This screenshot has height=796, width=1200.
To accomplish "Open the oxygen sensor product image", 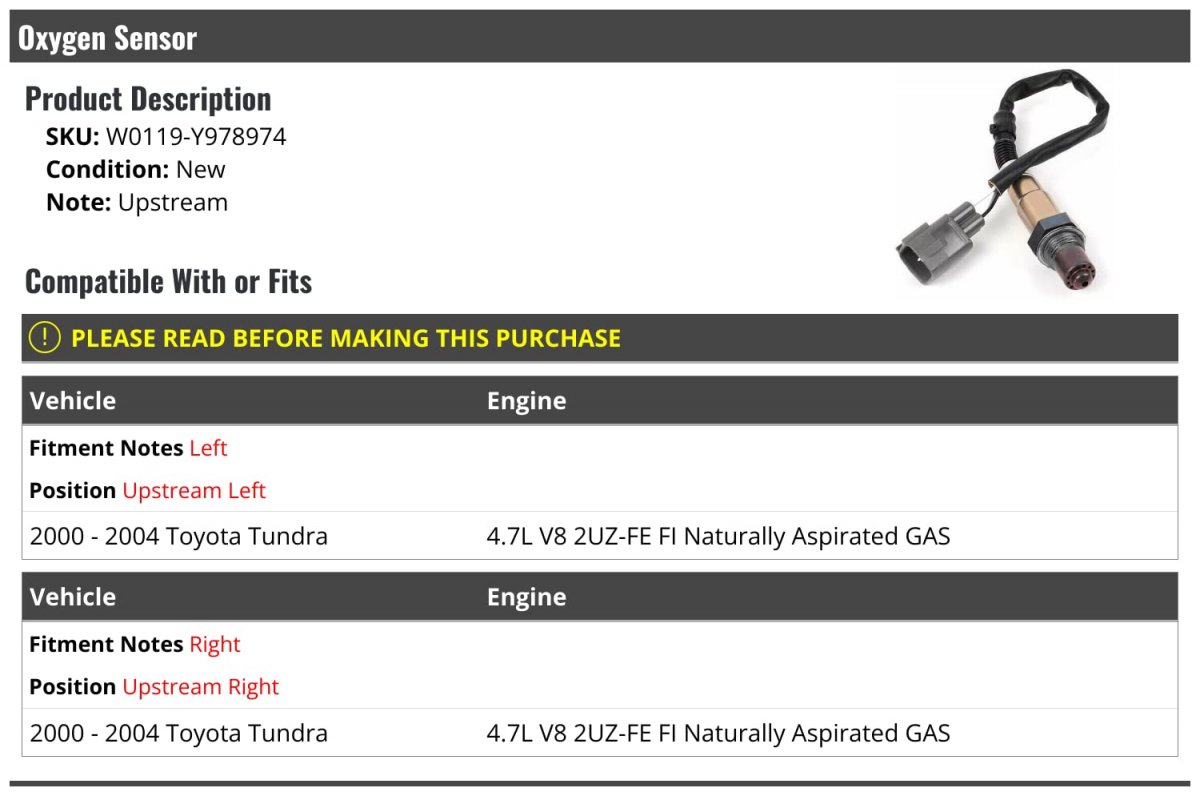I will click(x=1001, y=183).
